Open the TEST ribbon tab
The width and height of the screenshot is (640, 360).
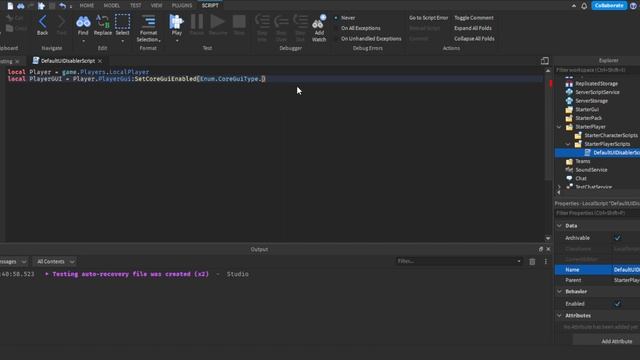pos(136,6)
